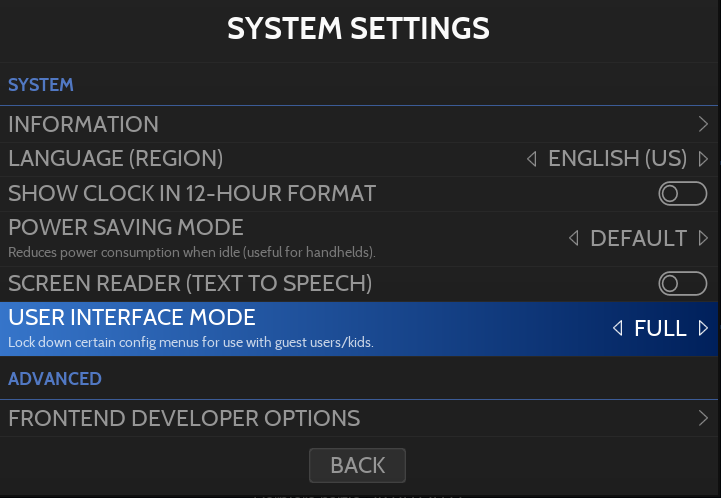The image size is (721, 498).
Task: Open User Interface Mode Full value
Action: click(660, 328)
